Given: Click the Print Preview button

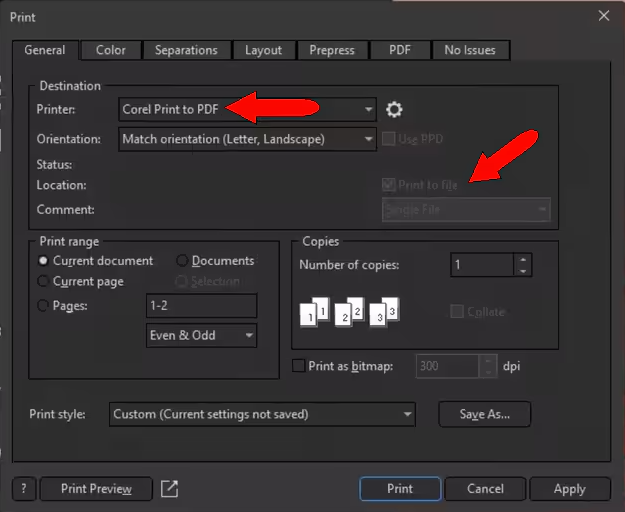Looking at the screenshot, I should [x=96, y=488].
